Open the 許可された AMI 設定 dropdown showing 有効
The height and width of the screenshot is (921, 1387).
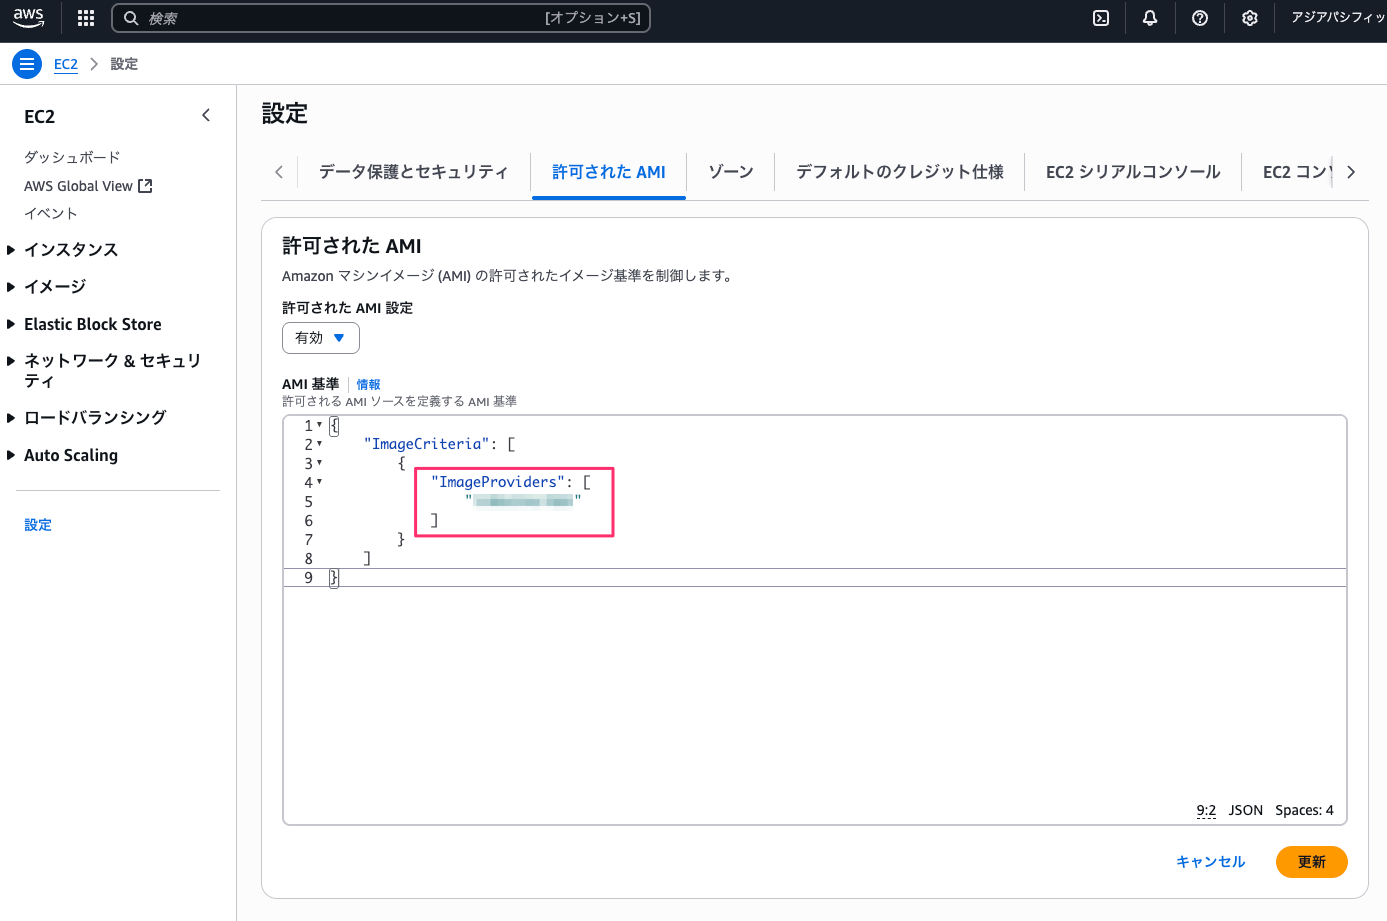[320, 338]
